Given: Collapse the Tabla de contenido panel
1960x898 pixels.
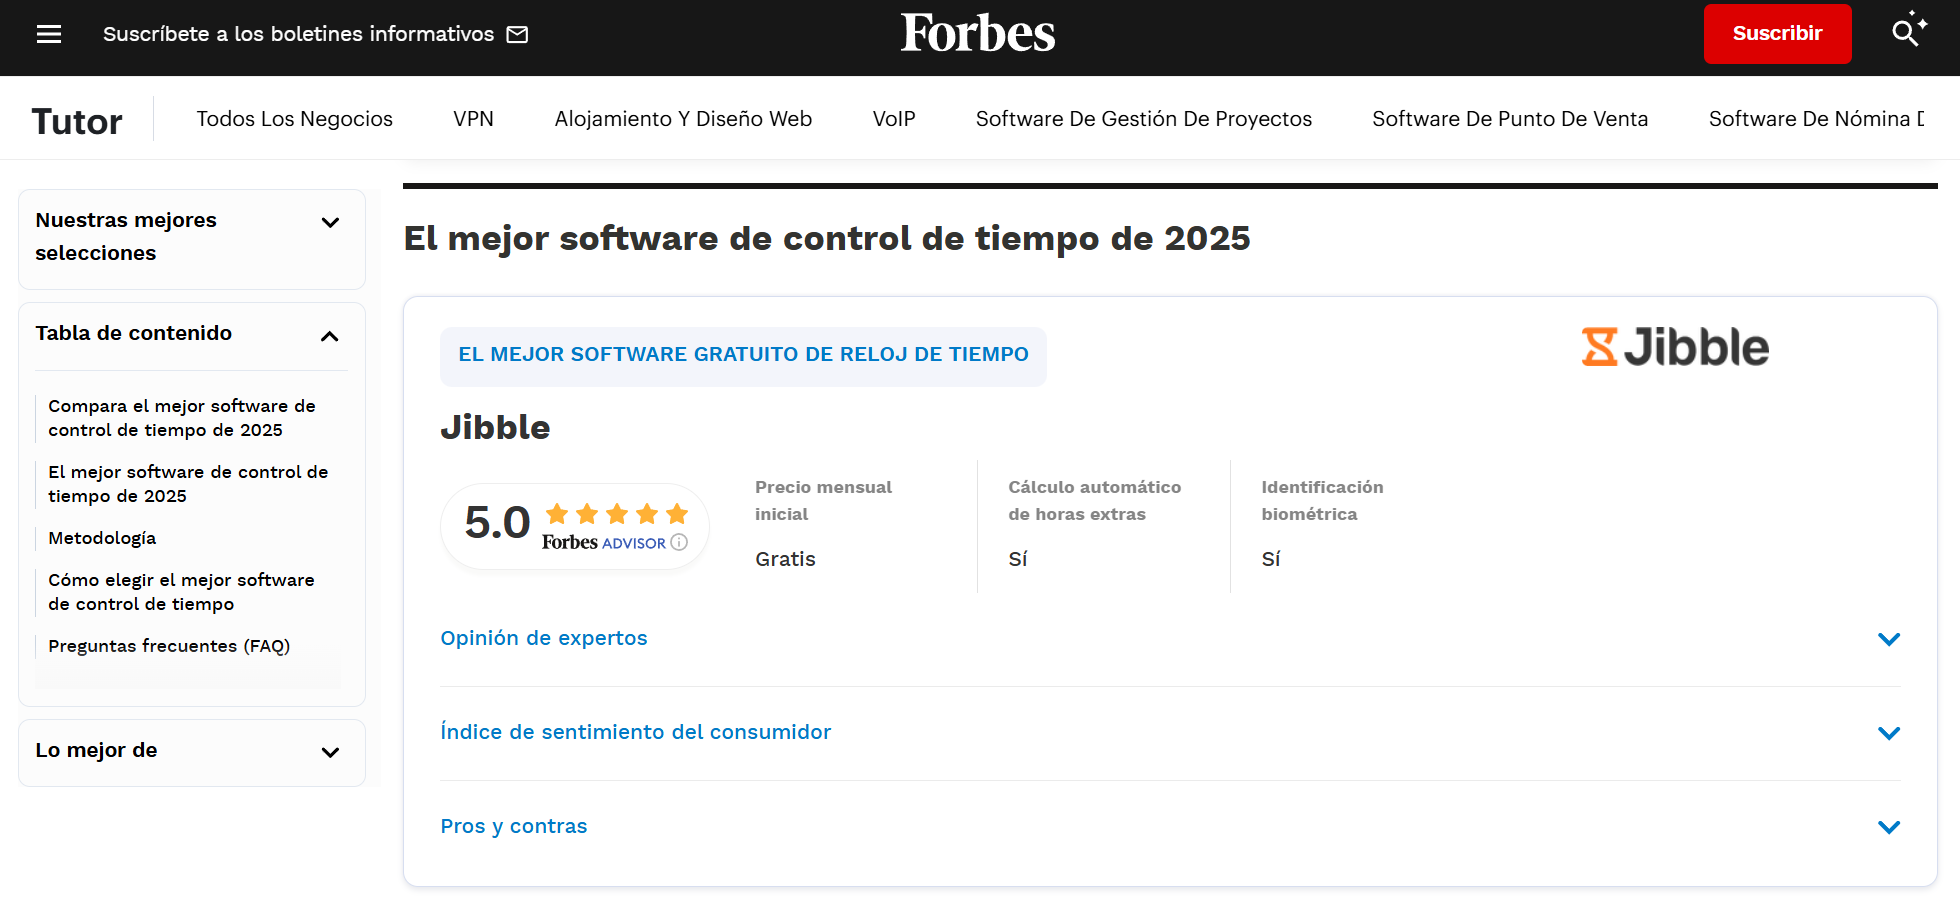Looking at the screenshot, I should (330, 336).
